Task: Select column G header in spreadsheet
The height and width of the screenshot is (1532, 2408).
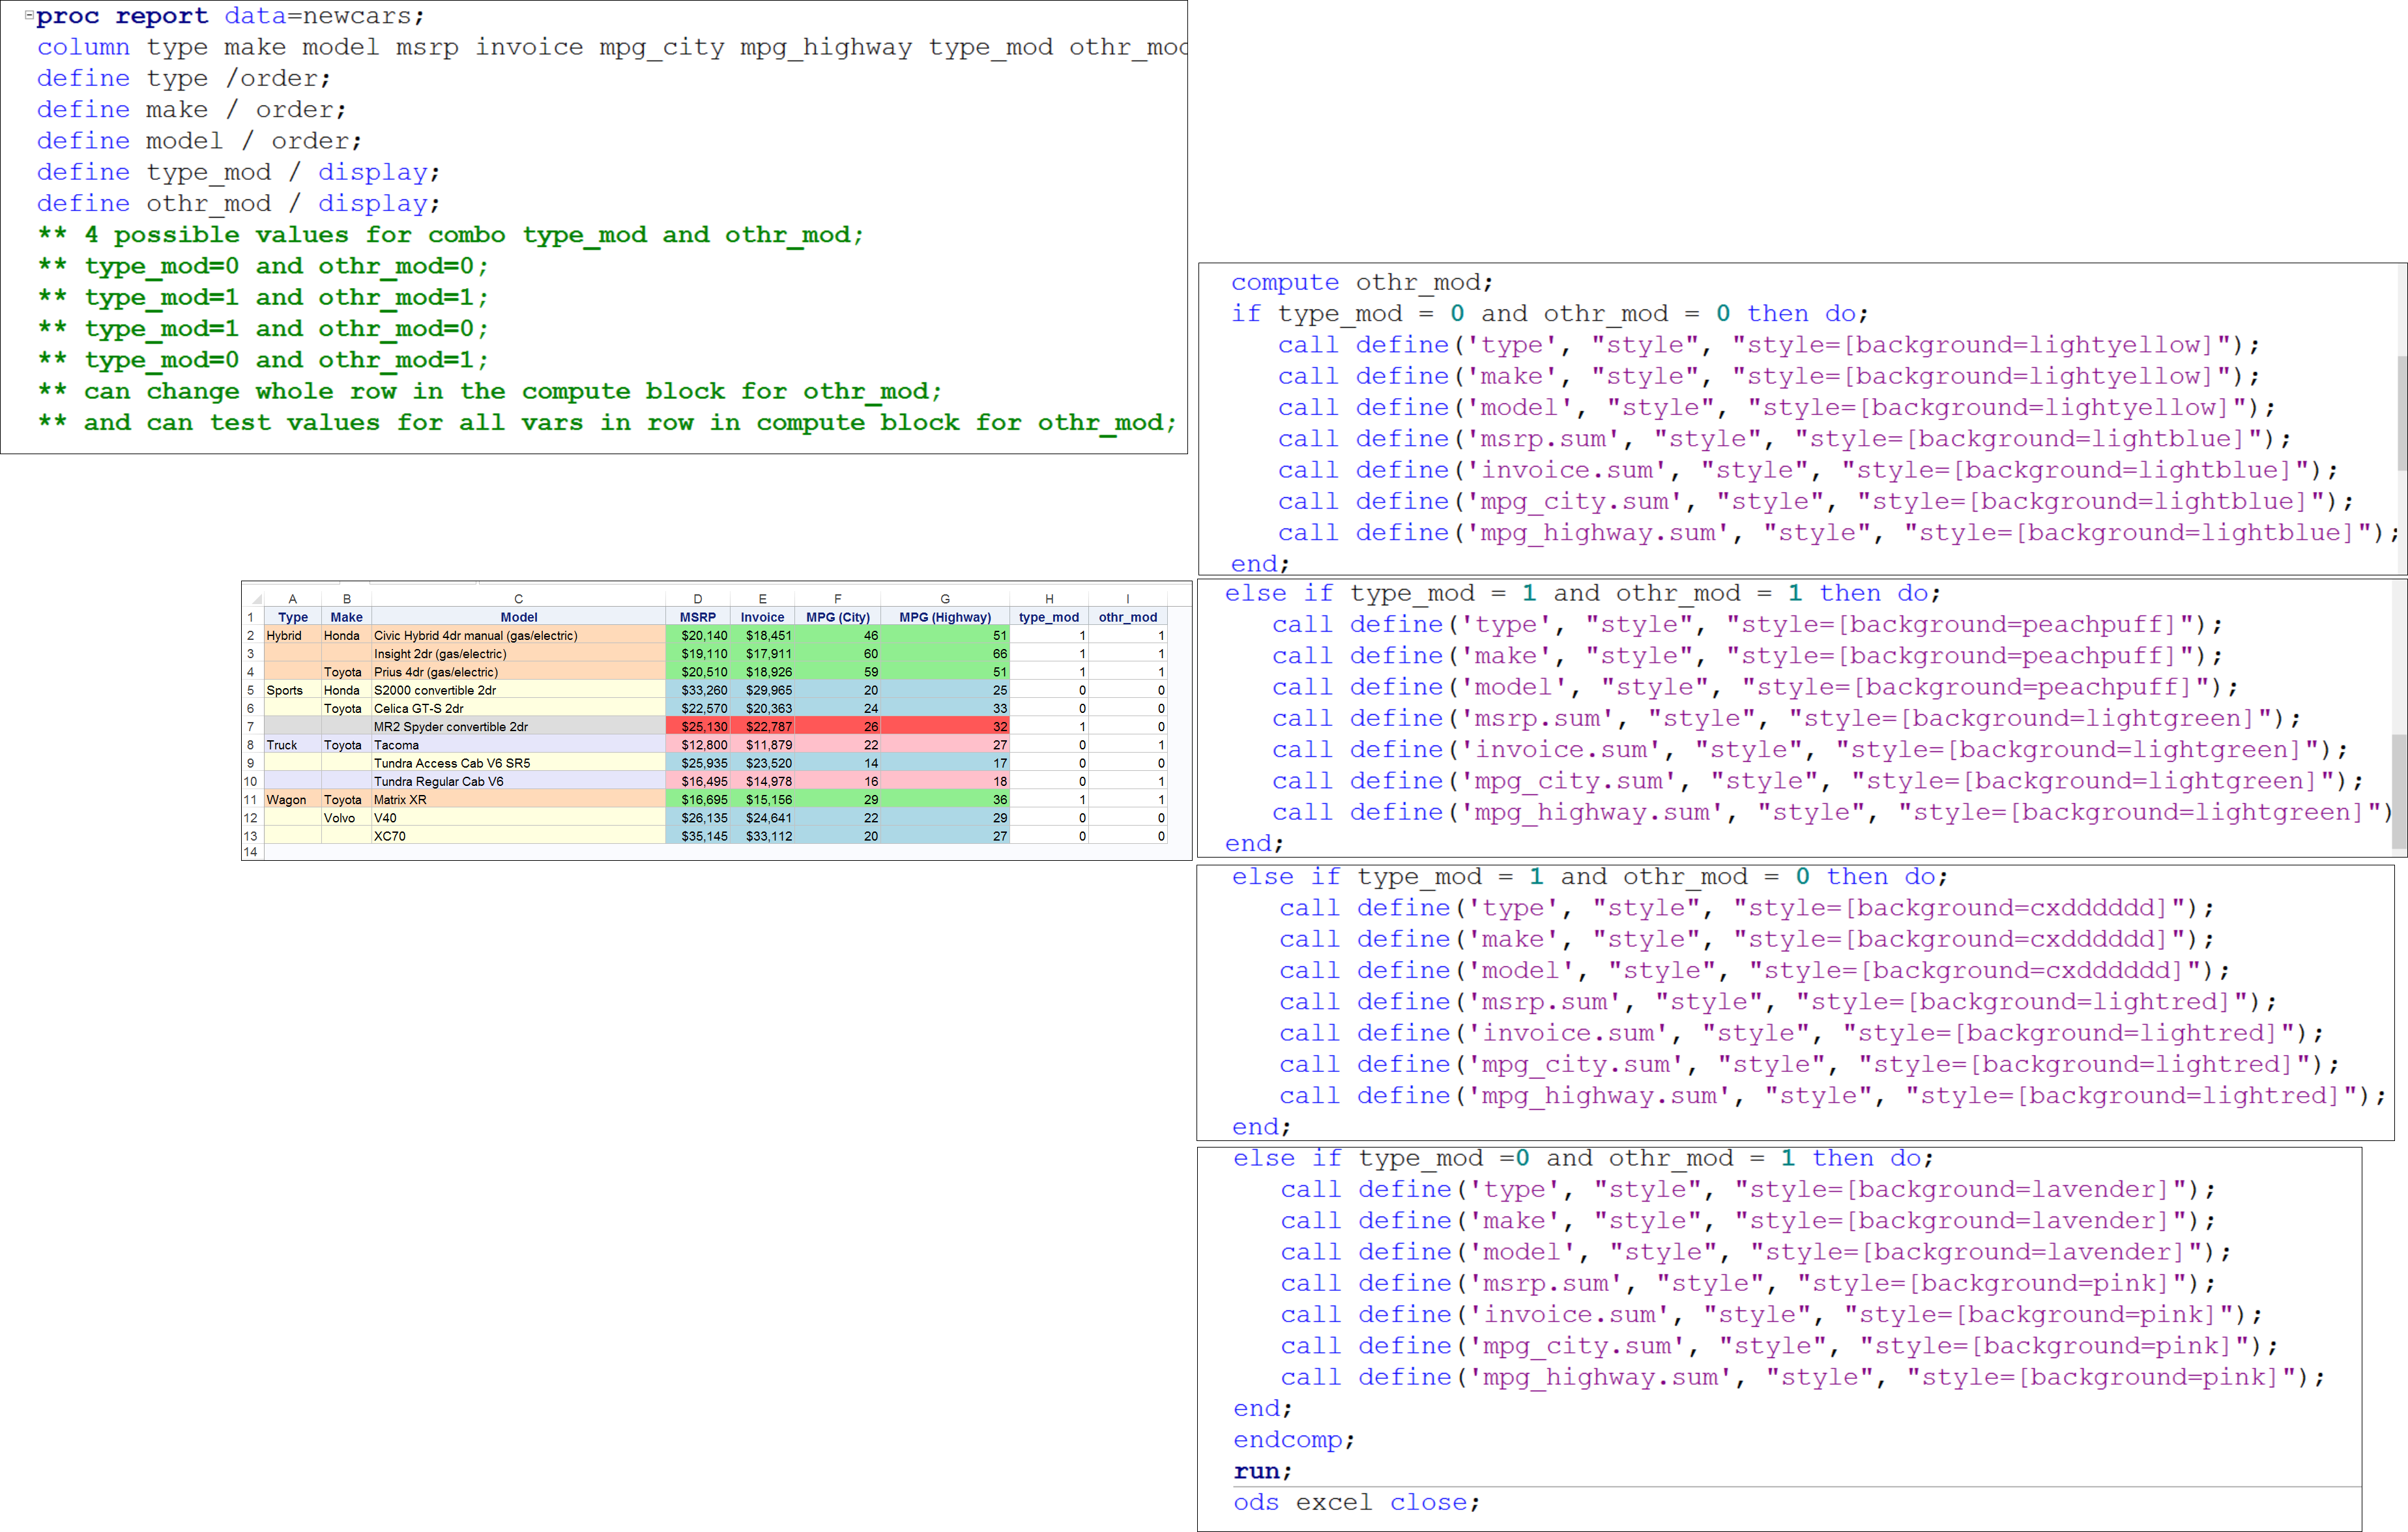Action: click(x=944, y=599)
